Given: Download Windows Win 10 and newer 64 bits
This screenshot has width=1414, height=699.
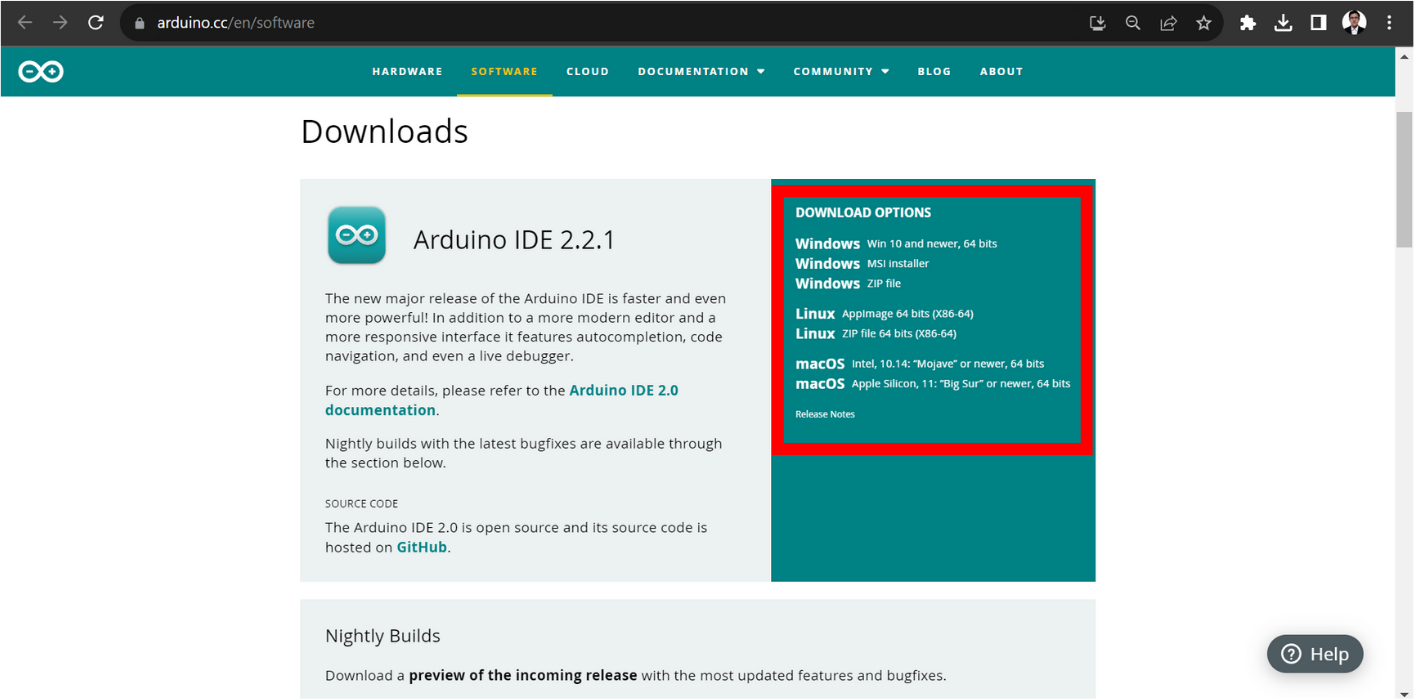Looking at the screenshot, I should tap(896, 243).
